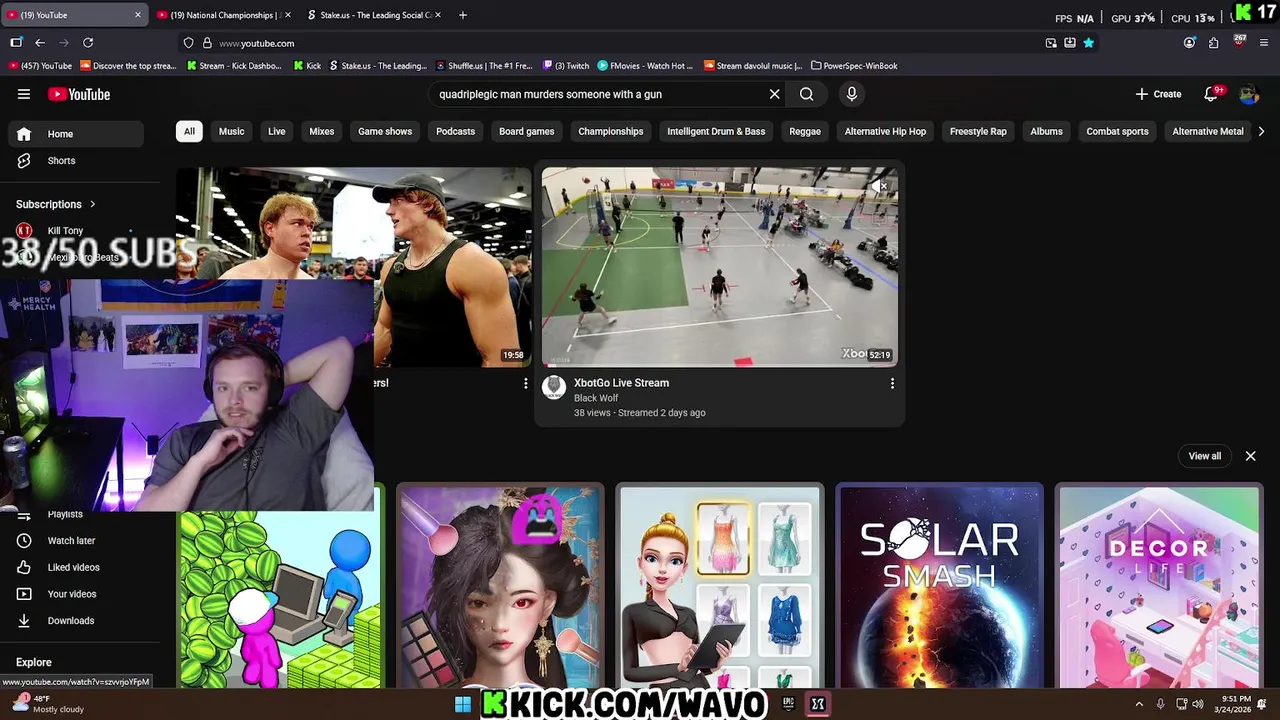Switch to the National Championships browser tab
This screenshot has height=720, width=1280.
click(222, 15)
